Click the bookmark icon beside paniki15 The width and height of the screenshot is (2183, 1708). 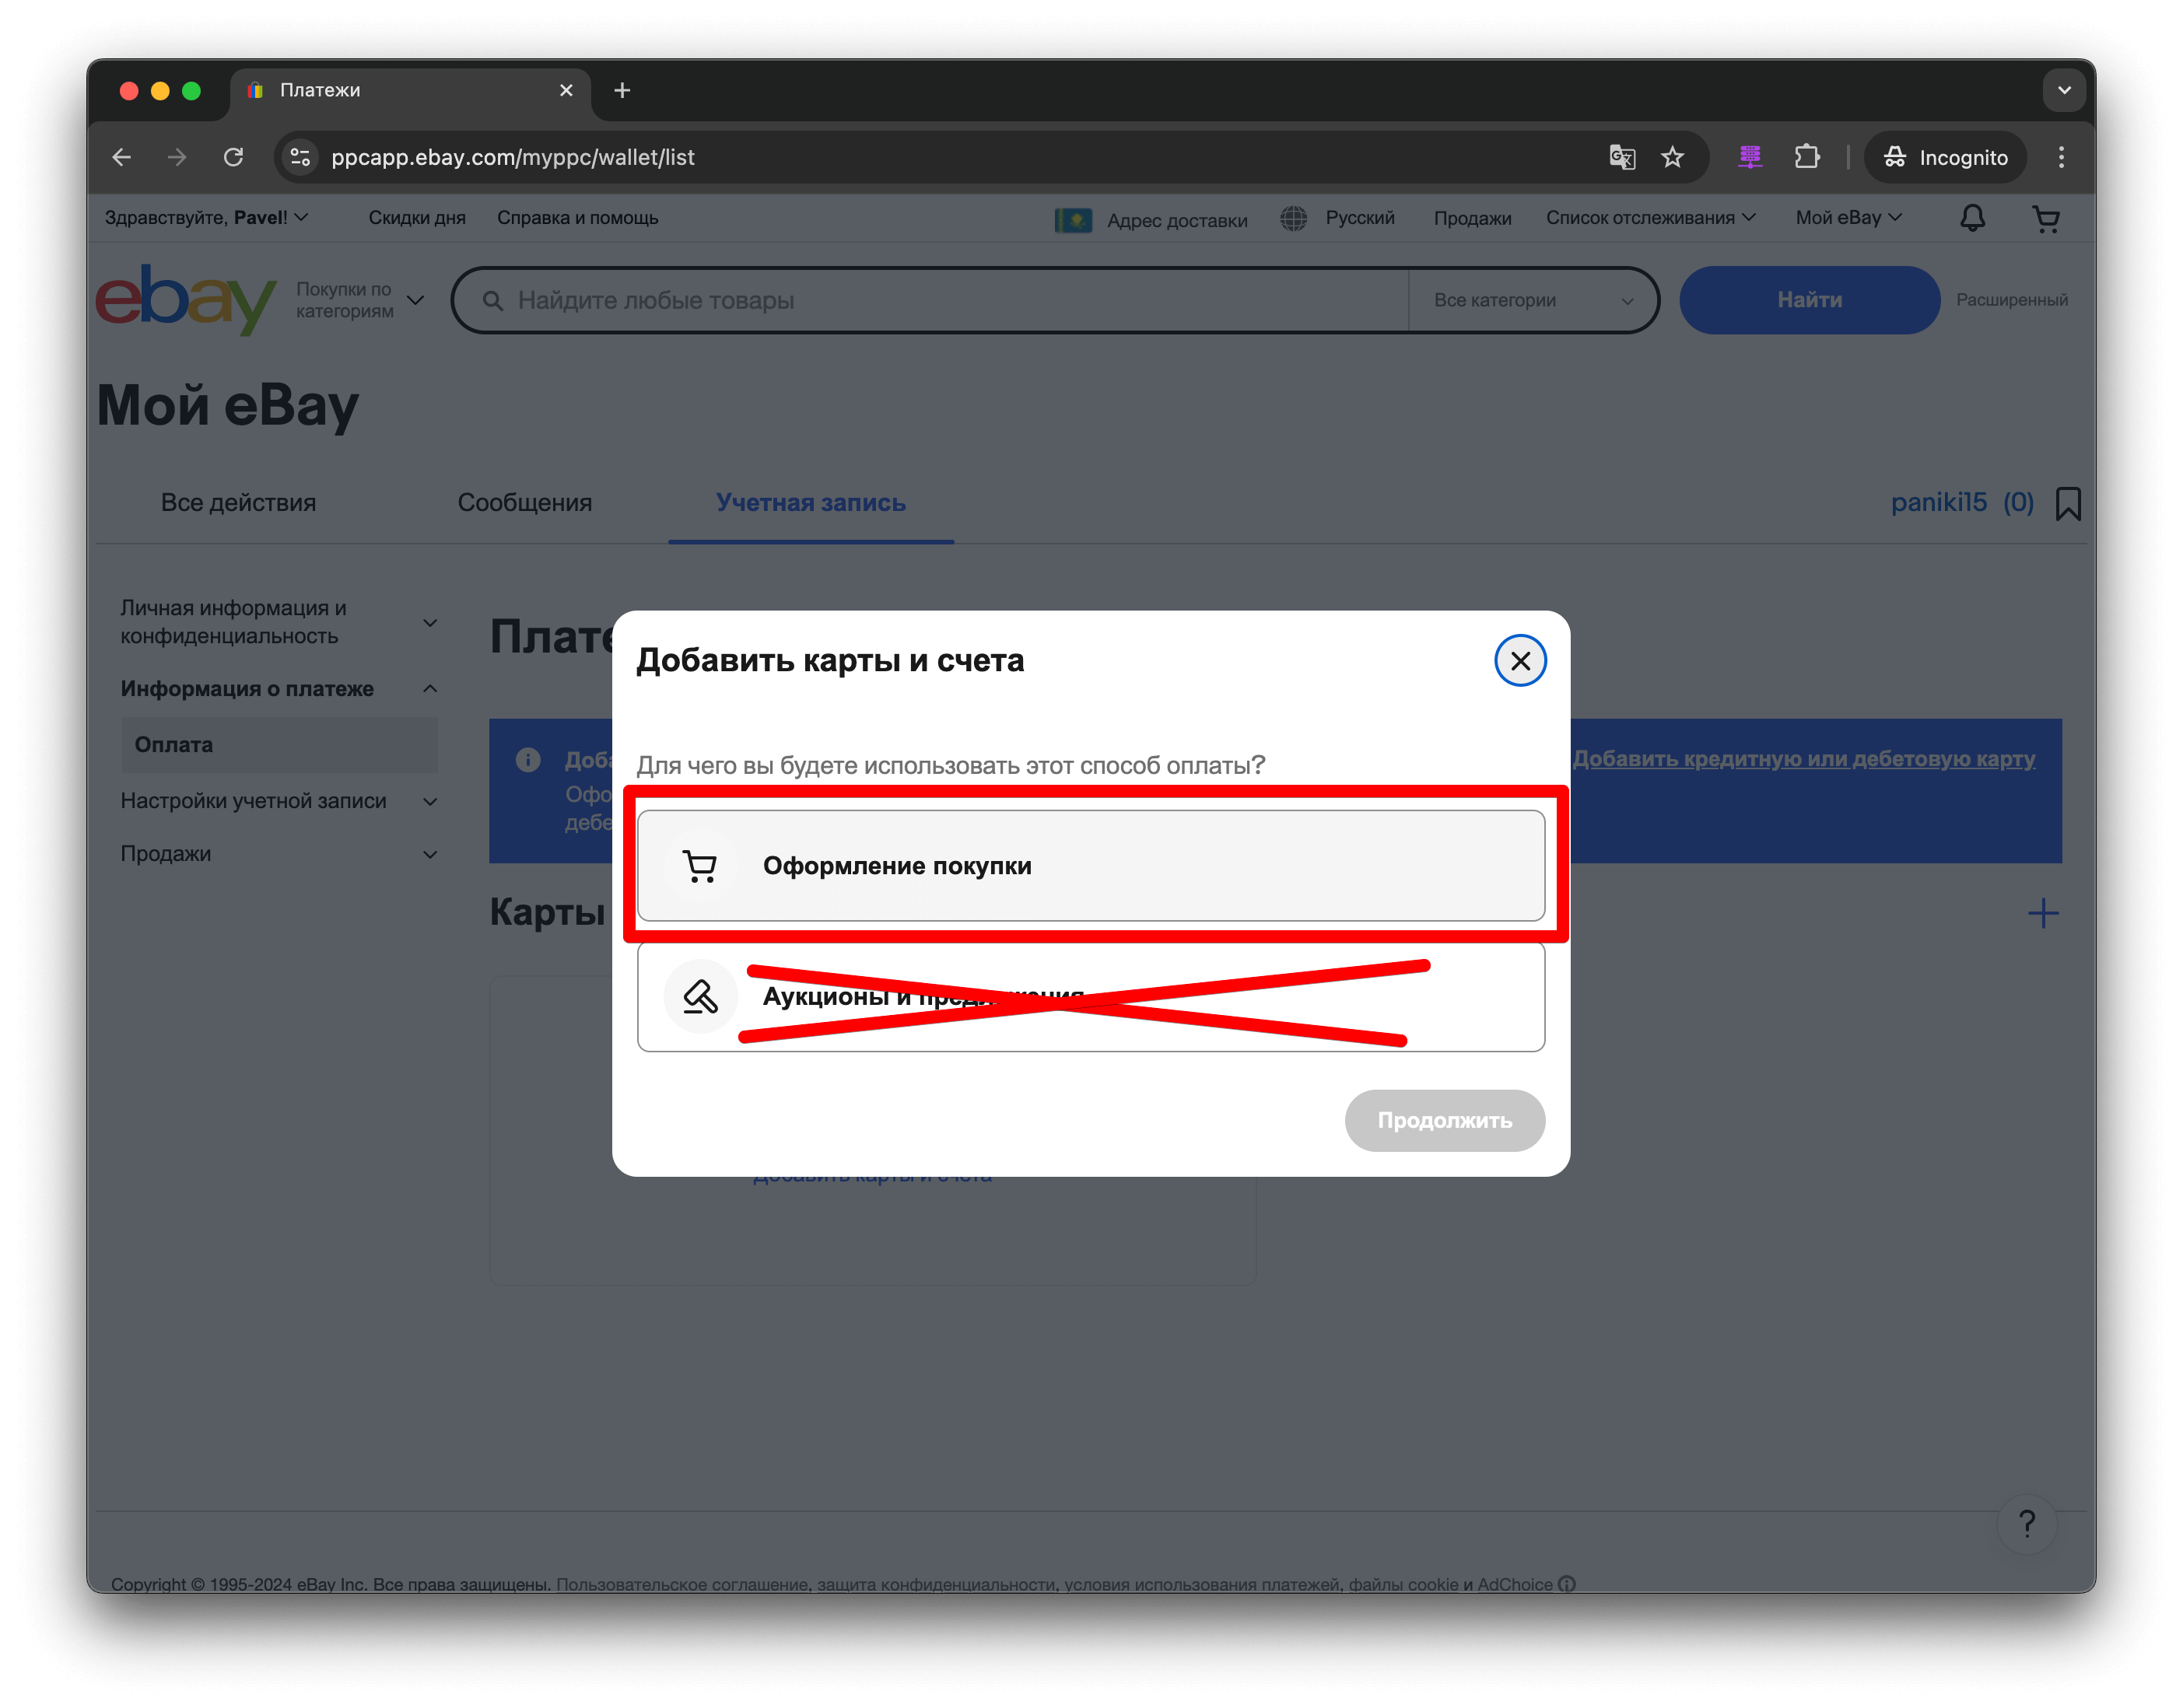pos(2068,503)
